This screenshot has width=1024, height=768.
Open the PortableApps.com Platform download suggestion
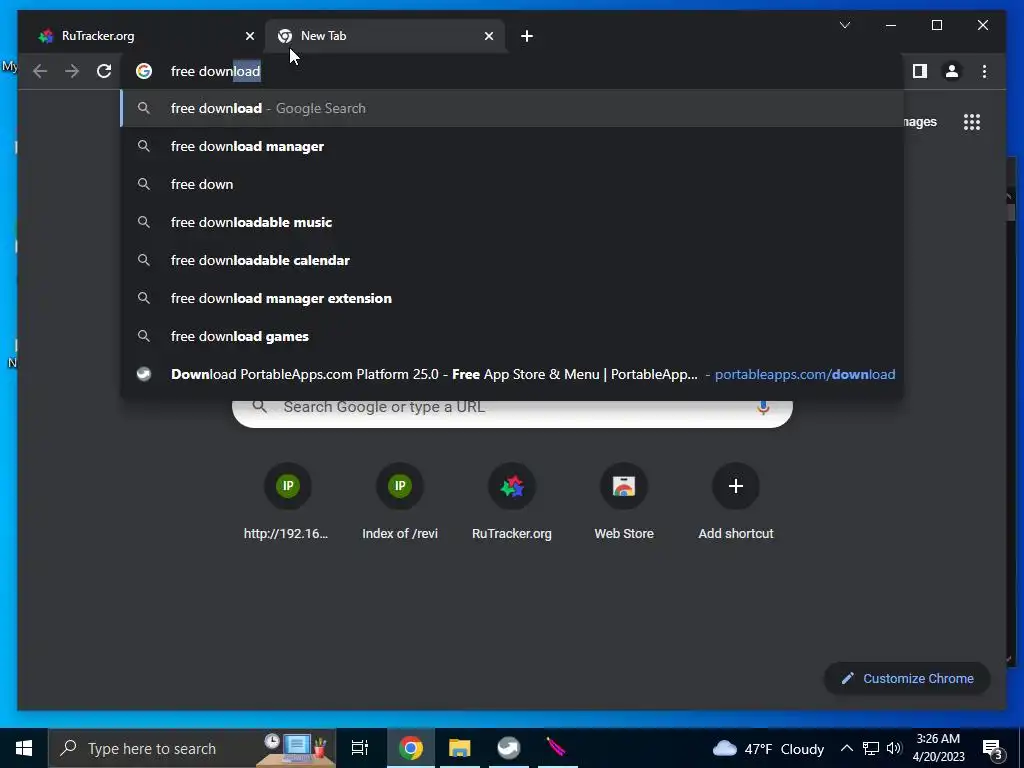click(x=512, y=374)
